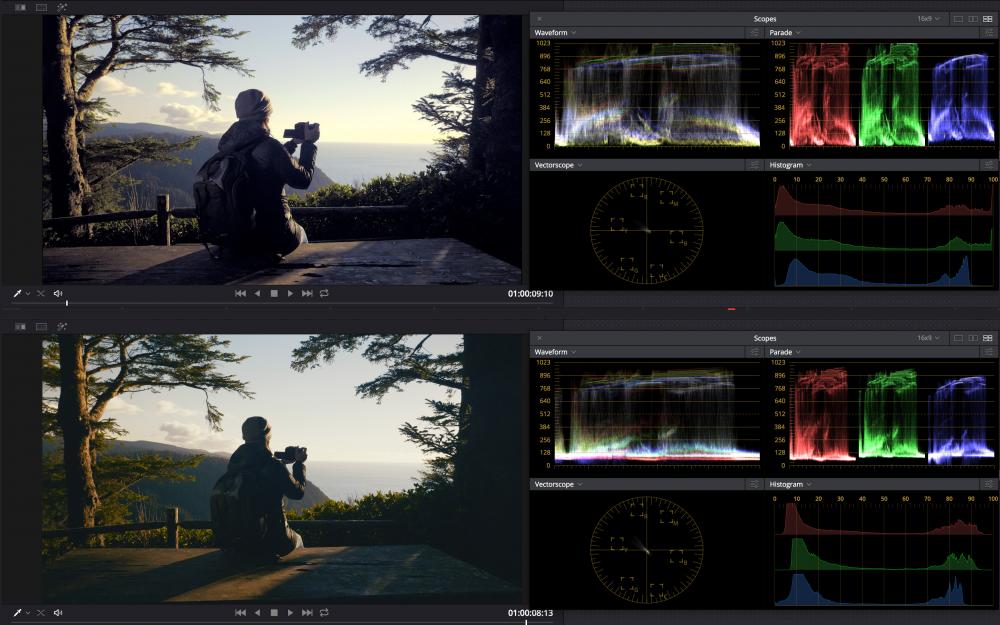
Task: Stop playback in the top viewer
Action: (274, 294)
